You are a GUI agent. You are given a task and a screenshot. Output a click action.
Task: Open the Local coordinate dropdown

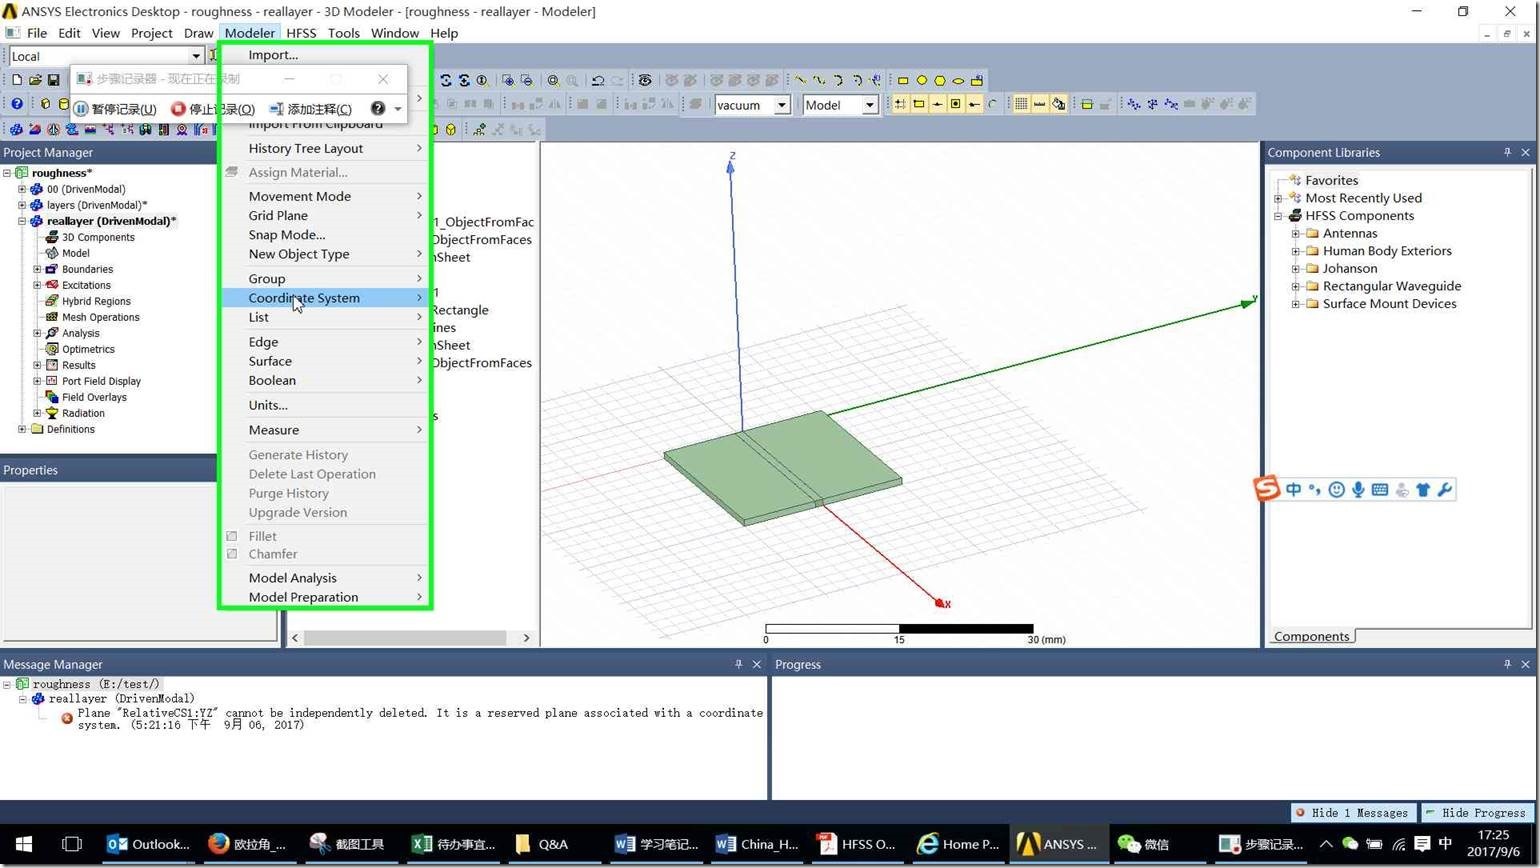(196, 56)
